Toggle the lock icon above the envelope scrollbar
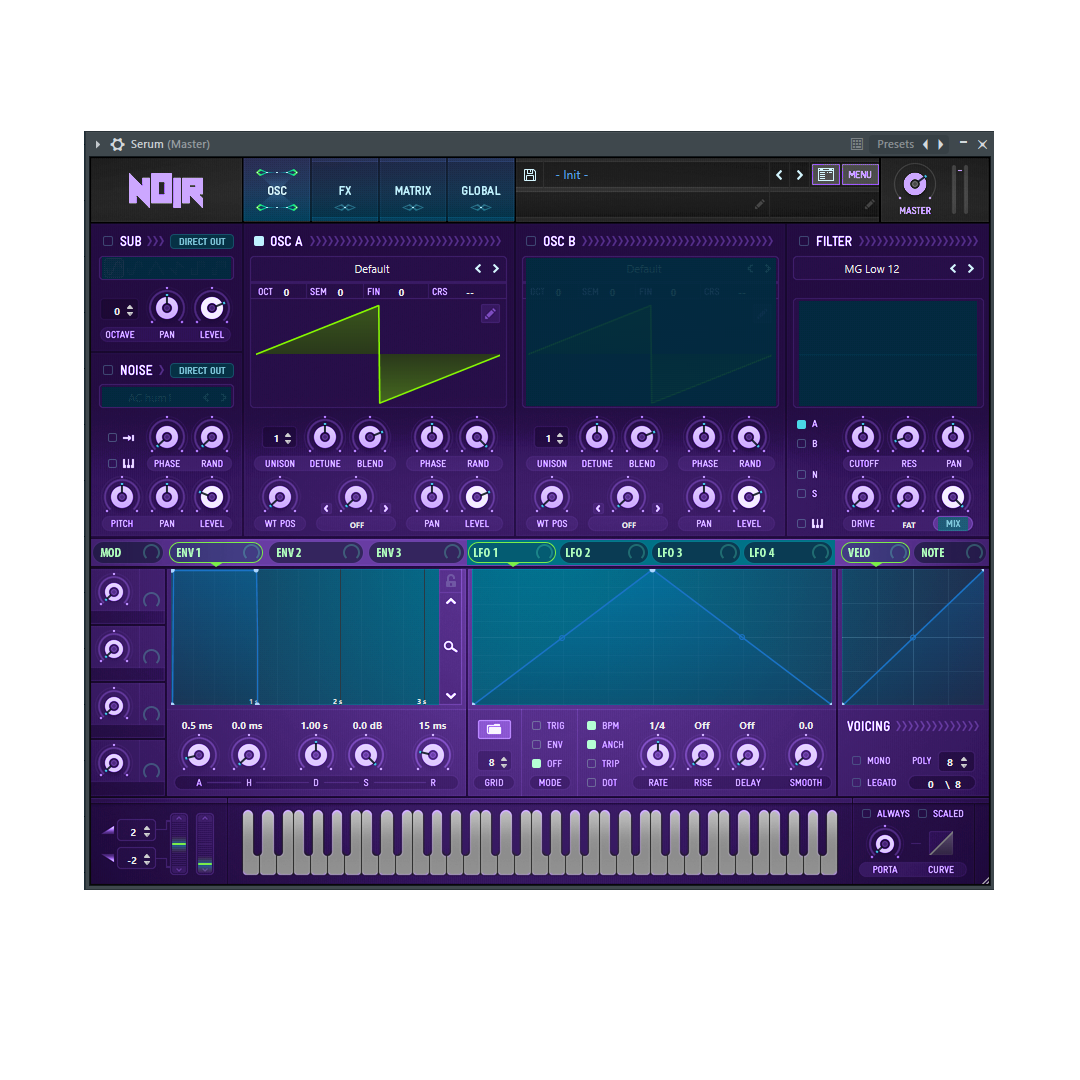The width and height of the screenshot is (1080, 1080). click(x=451, y=580)
